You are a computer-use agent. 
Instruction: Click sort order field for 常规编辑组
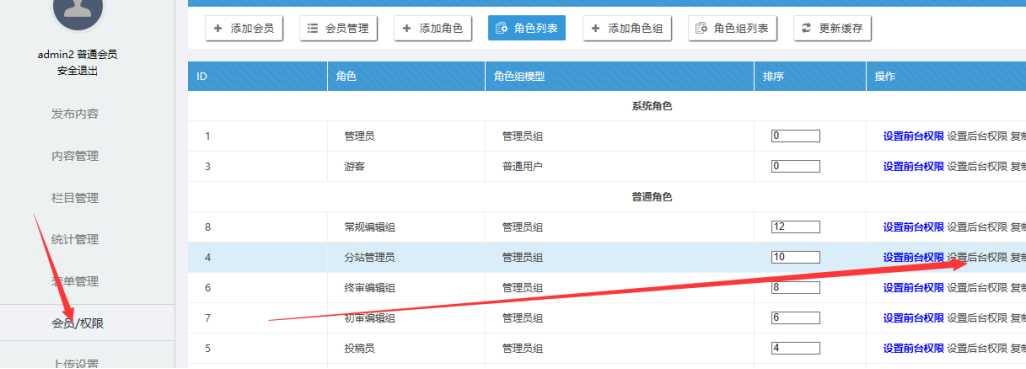click(796, 227)
